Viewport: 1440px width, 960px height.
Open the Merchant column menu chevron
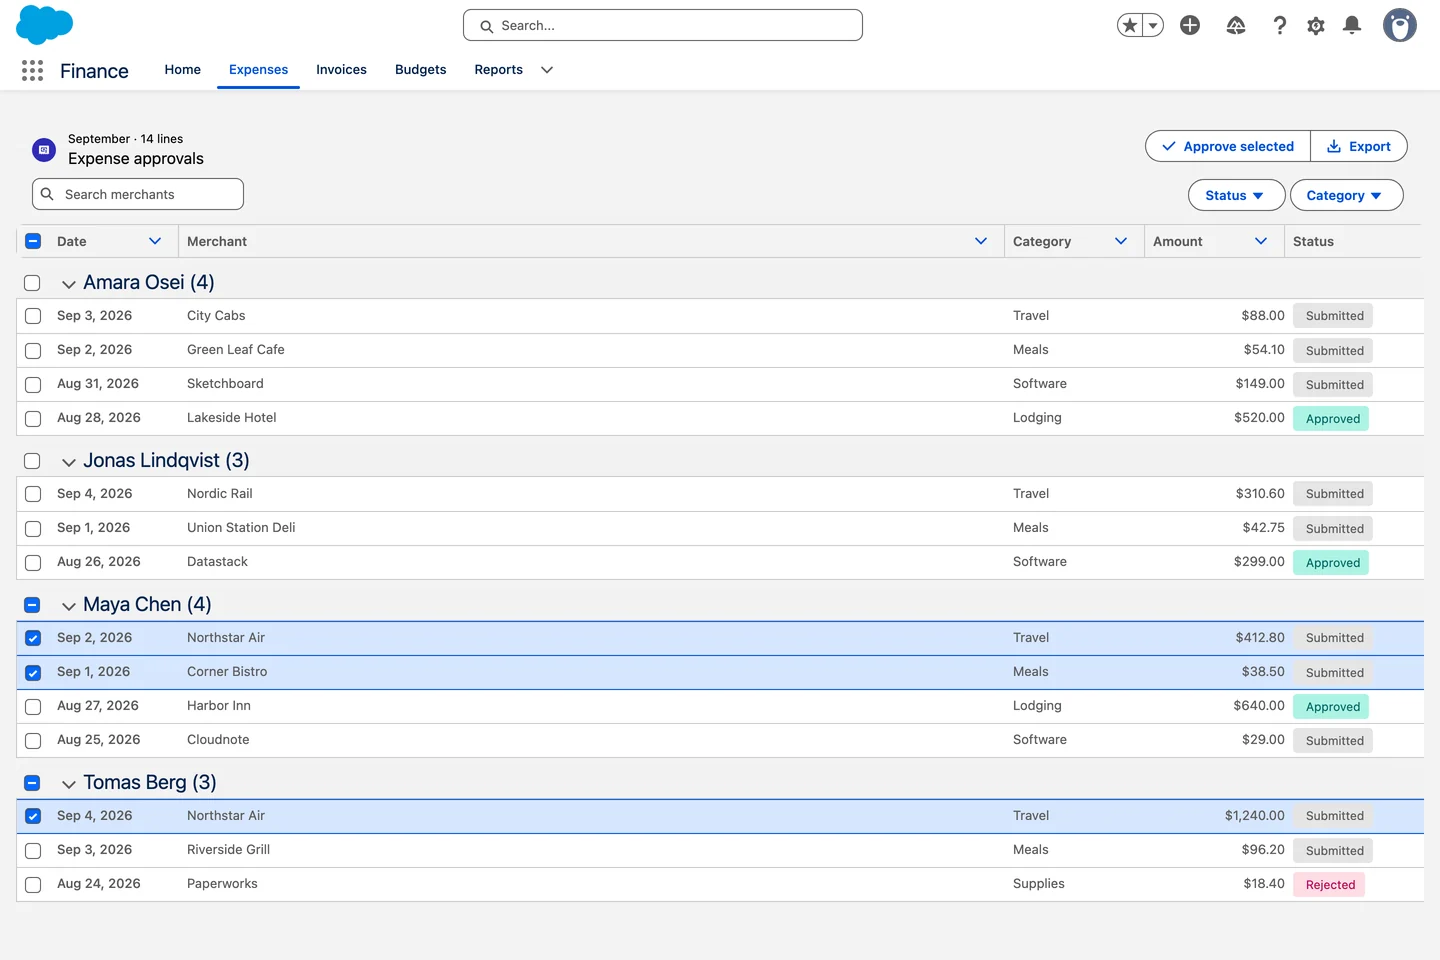point(981,241)
